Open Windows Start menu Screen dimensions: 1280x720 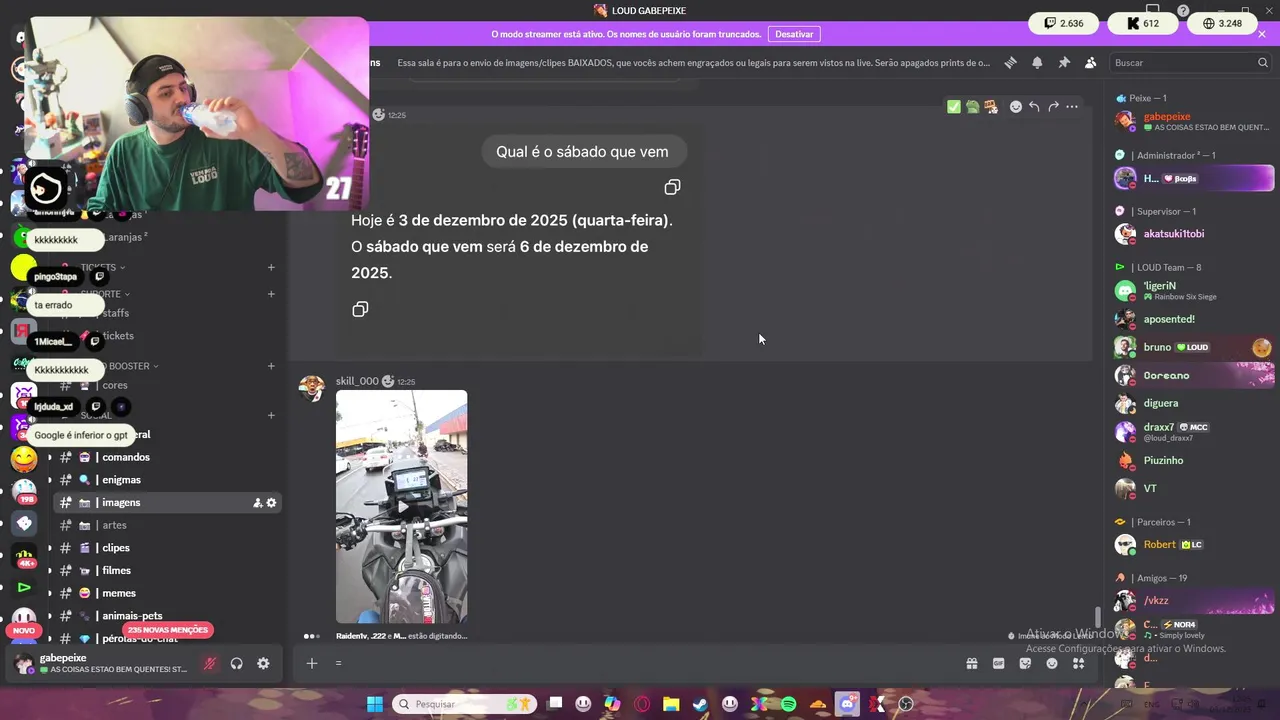click(x=374, y=704)
